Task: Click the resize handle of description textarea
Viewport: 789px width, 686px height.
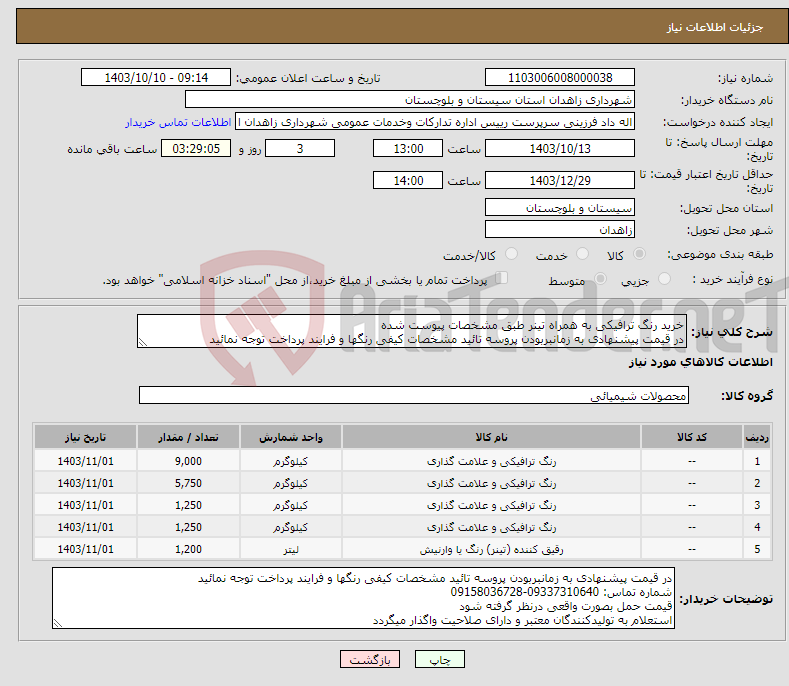Action: pyautogui.click(x=143, y=342)
